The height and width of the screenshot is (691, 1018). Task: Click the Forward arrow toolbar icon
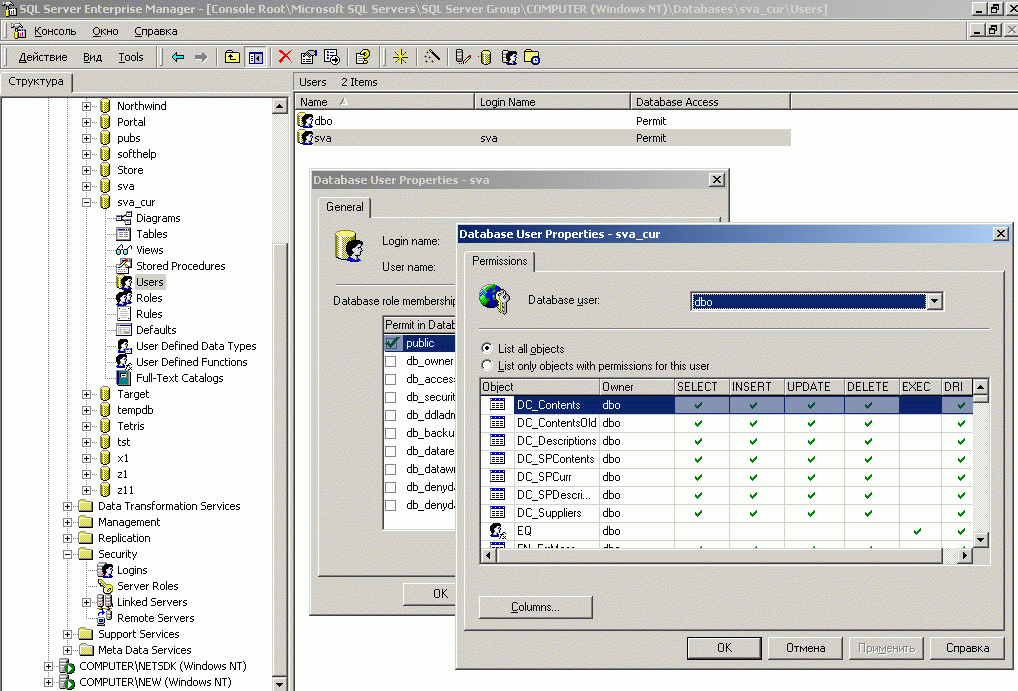[x=201, y=57]
